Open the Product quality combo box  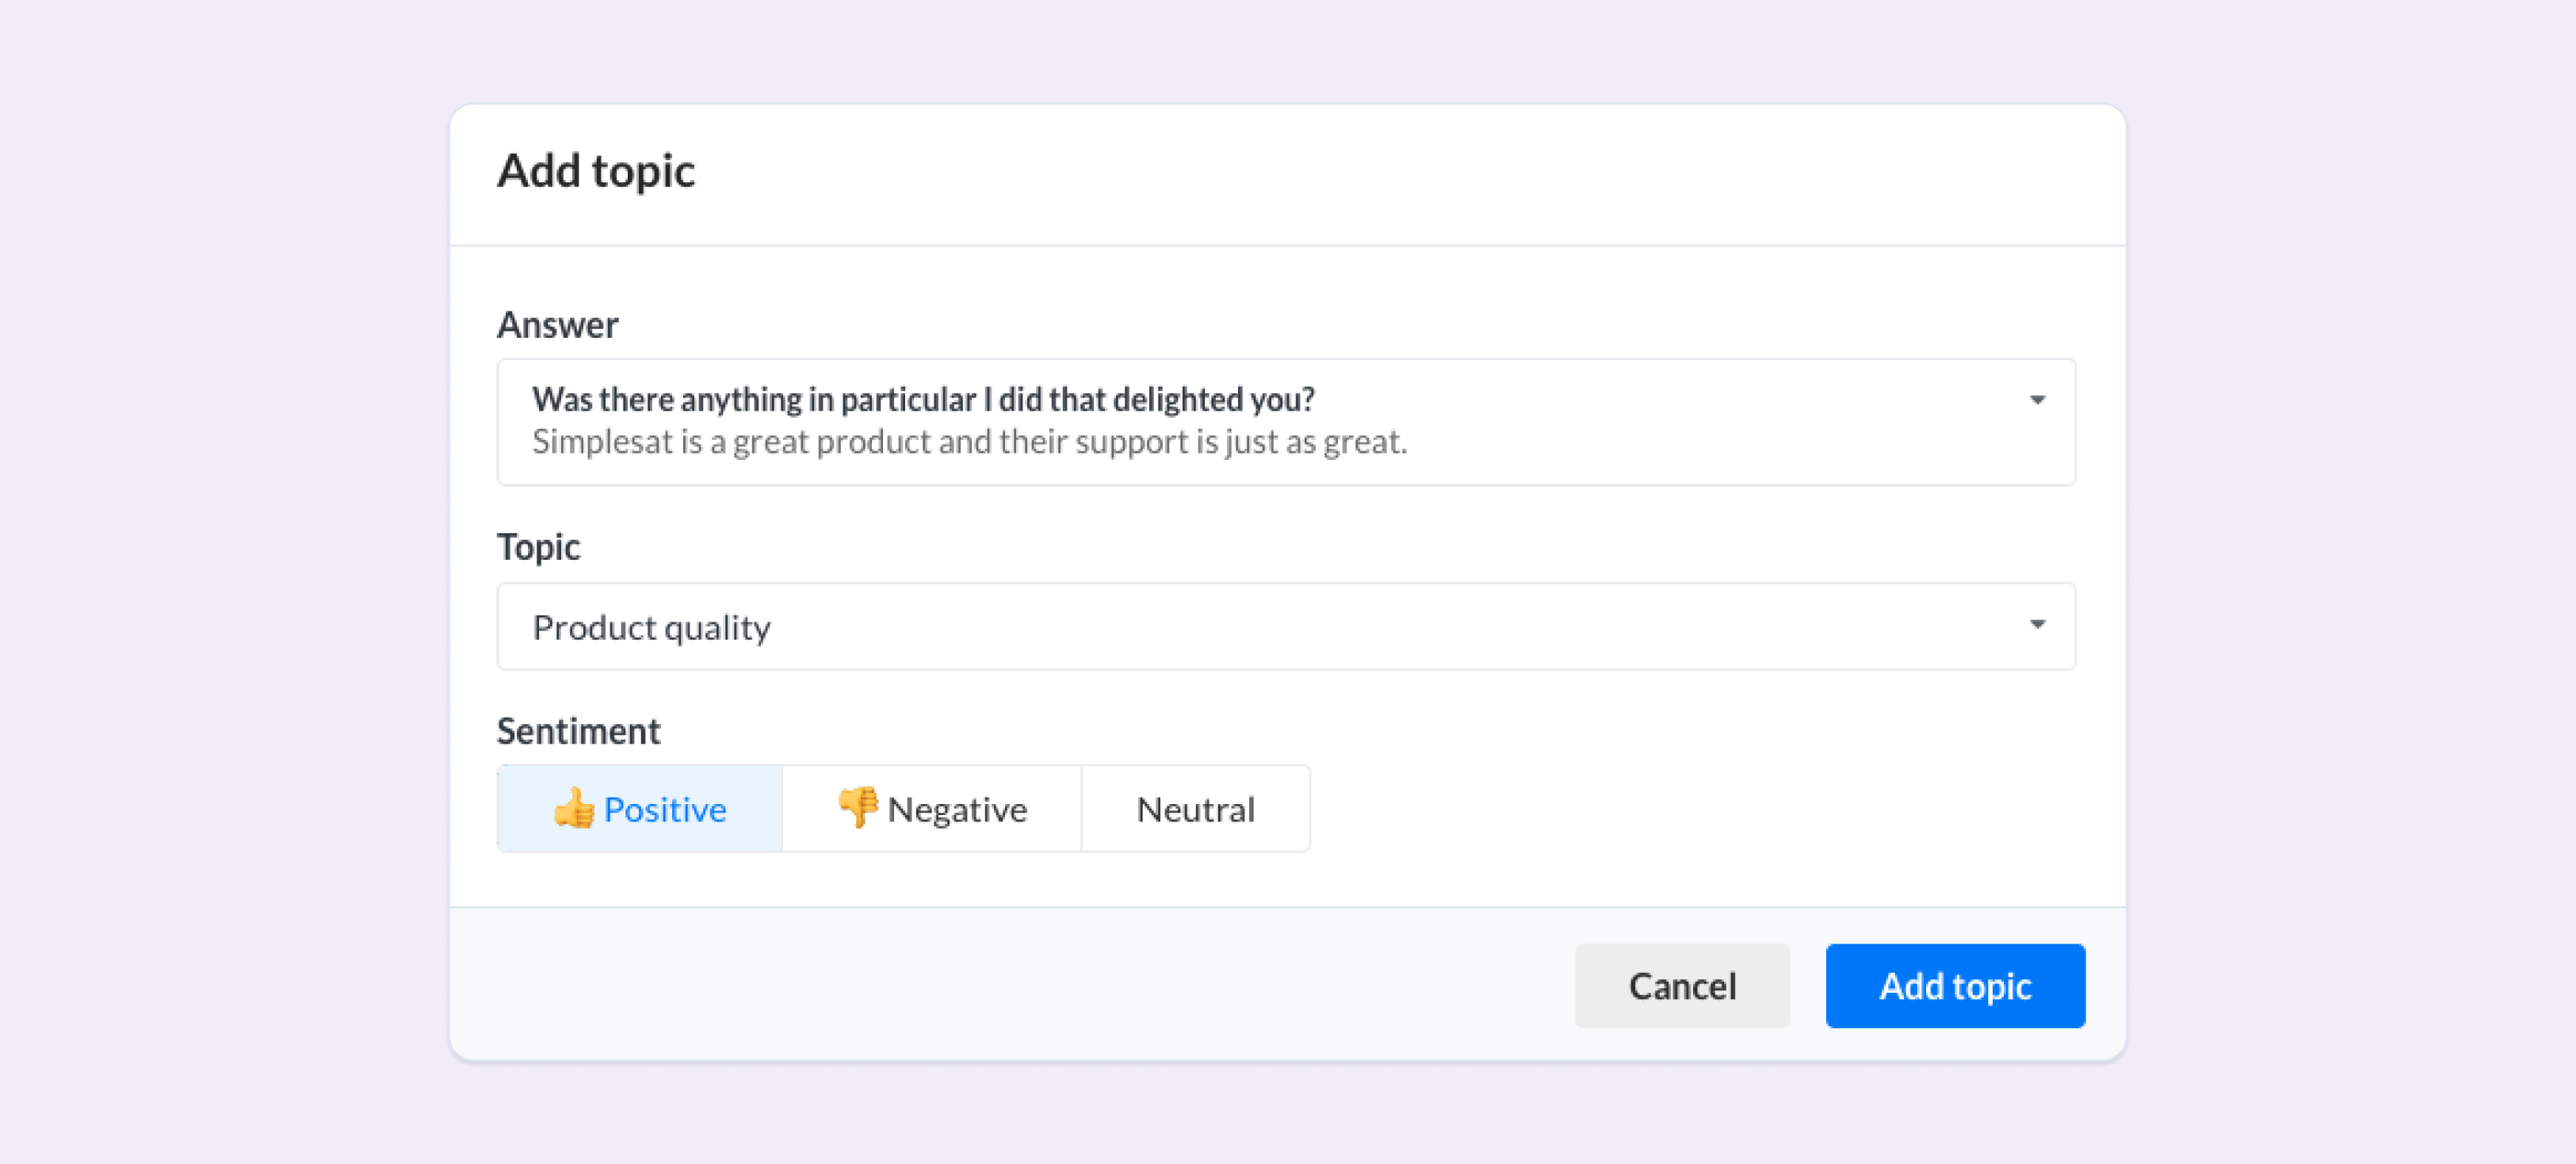[1286, 627]
